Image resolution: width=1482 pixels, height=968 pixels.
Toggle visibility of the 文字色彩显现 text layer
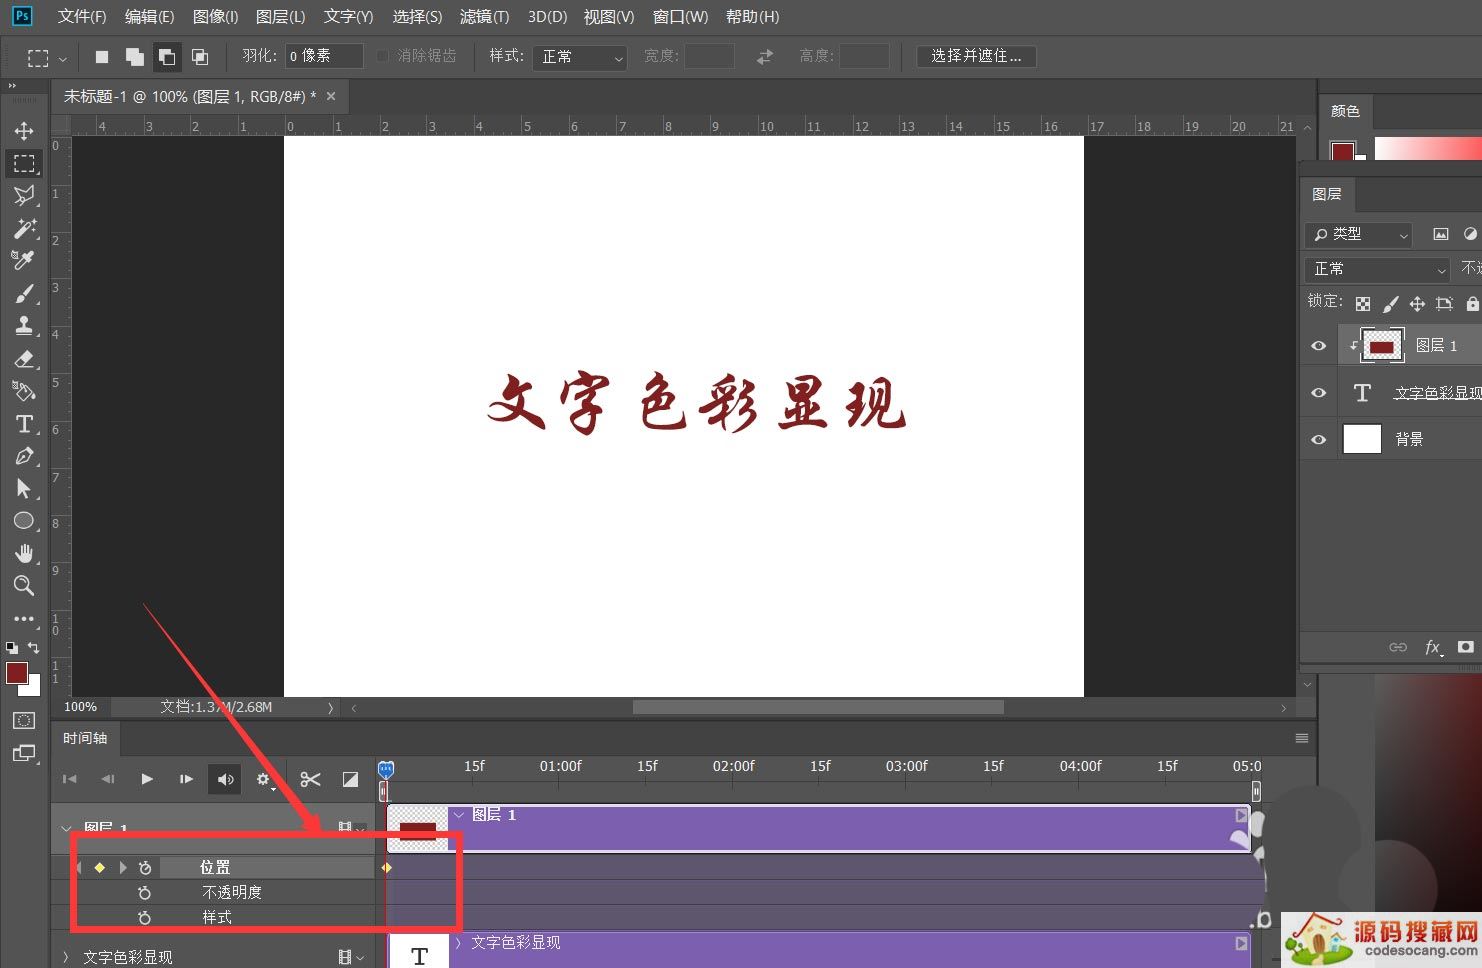(1318, 392)
